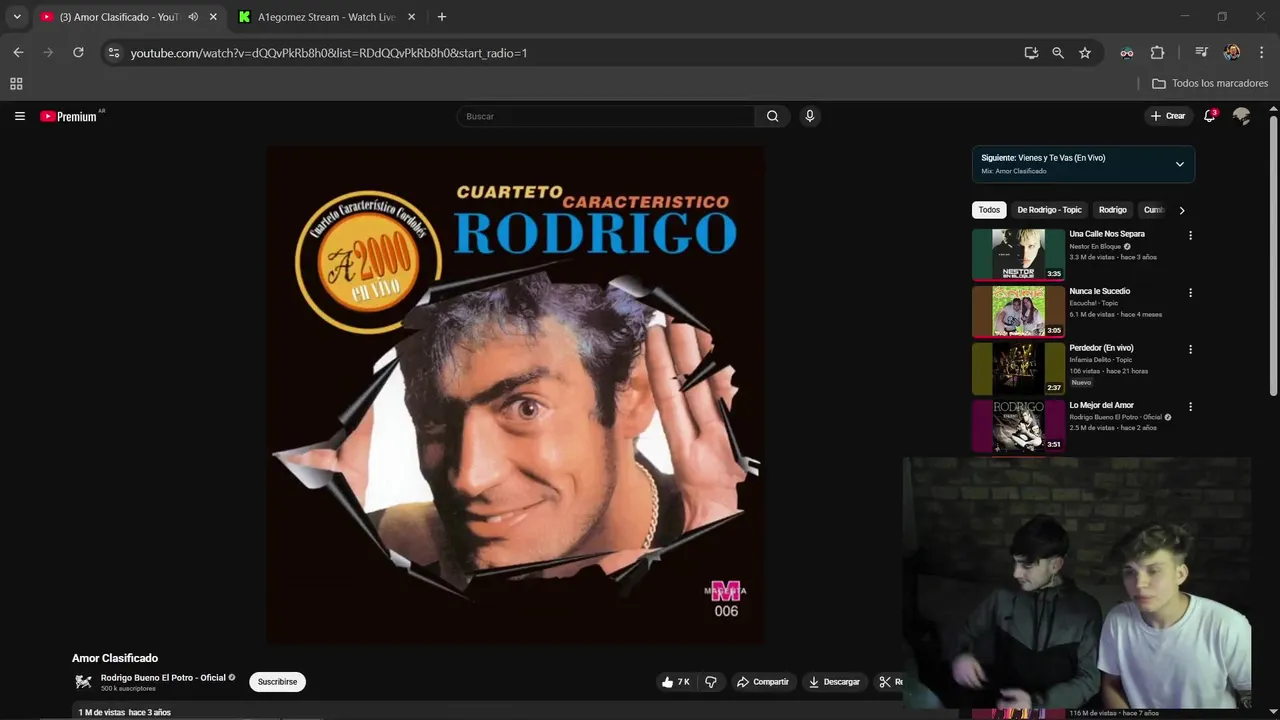Click the Buscar search field
The width and height of the screenshot is (1280, 720).
pos(605,116)
